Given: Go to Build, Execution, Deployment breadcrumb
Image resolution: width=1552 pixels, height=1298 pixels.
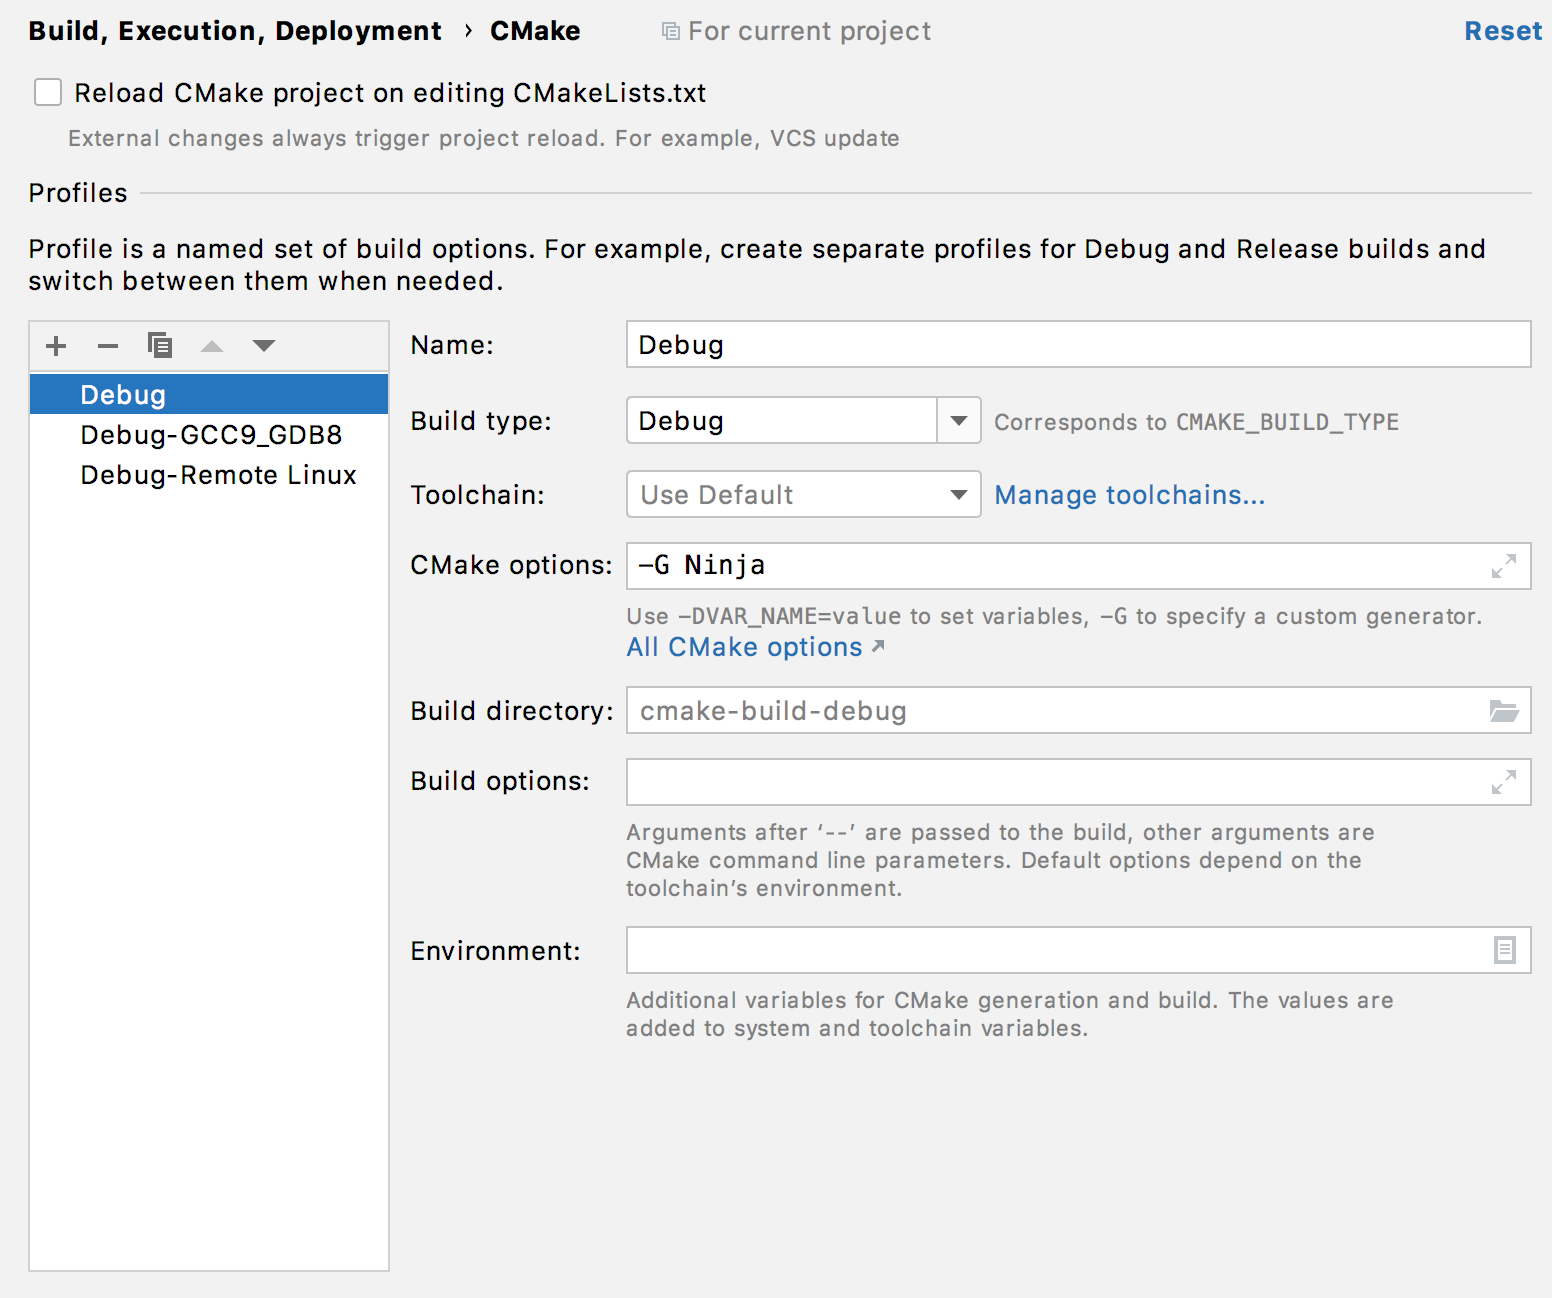Looking at the screenshot, I should coord(235,31).
